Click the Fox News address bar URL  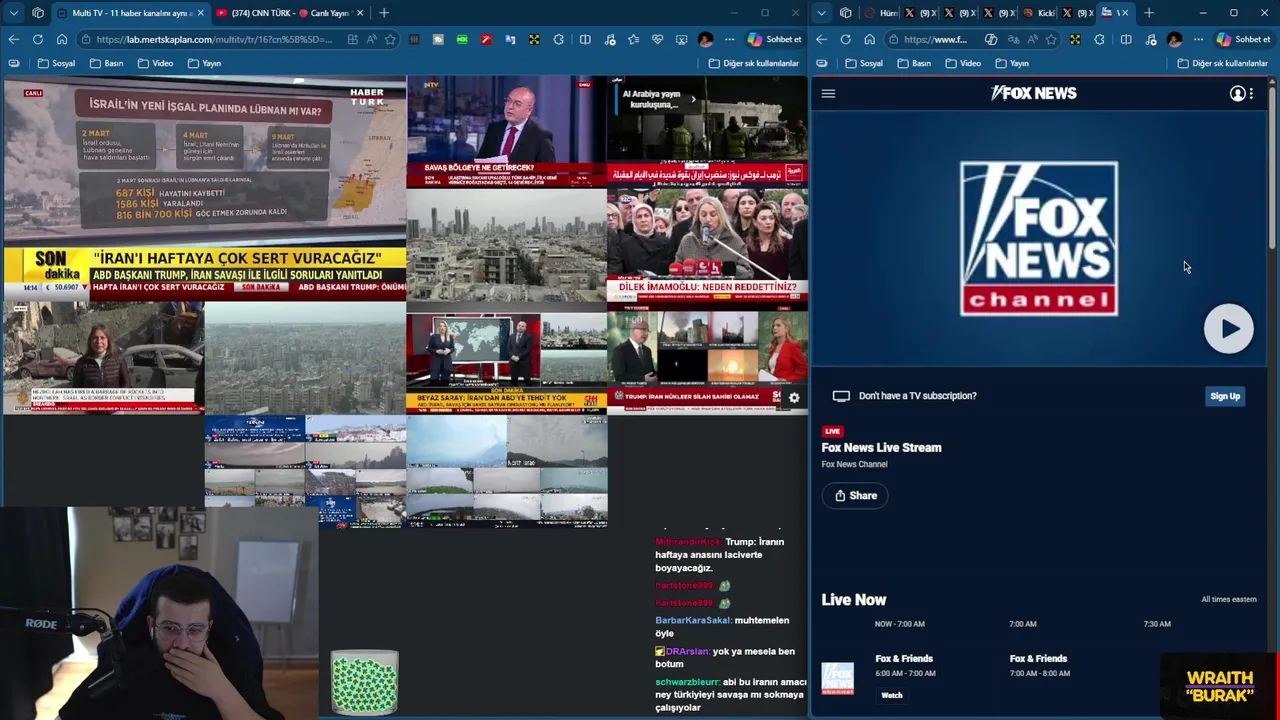[x=936, y=39]
